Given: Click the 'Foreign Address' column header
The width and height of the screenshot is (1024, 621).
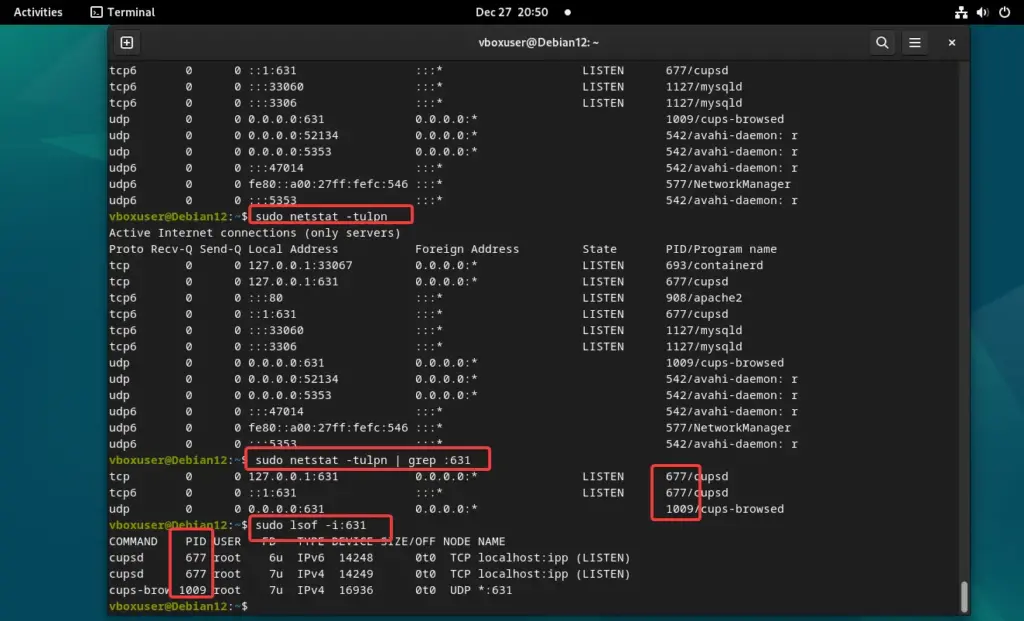Looking at the screenshot, I should [467, 249].
